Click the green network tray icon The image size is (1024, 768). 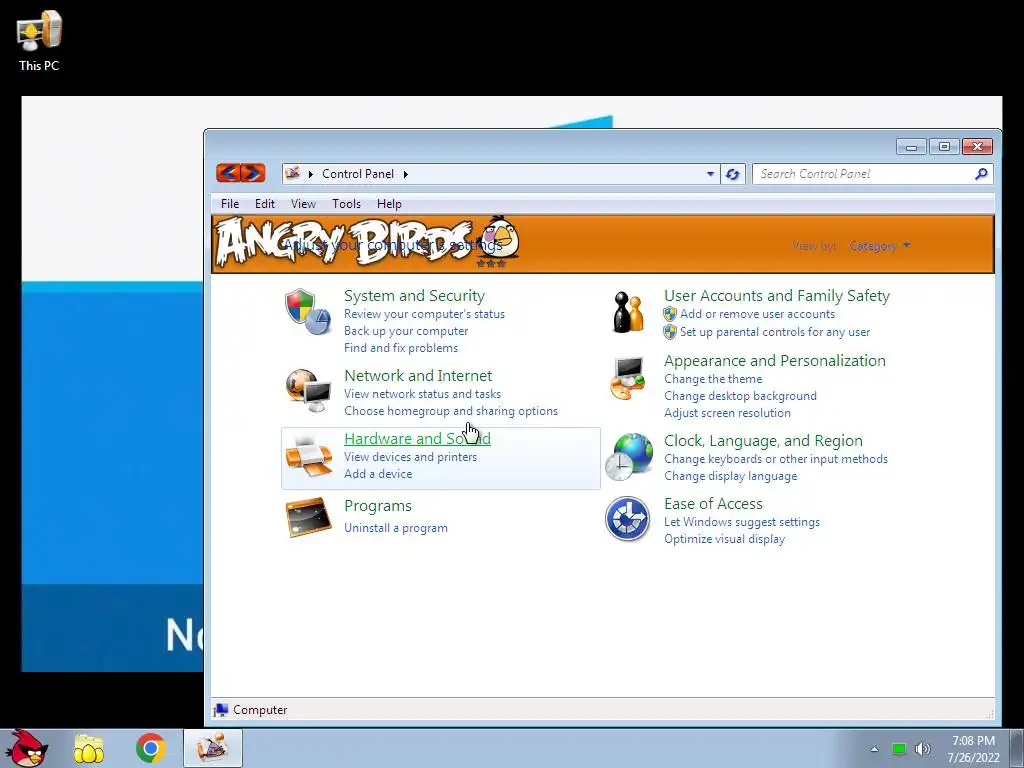click(x=899, y=749)
